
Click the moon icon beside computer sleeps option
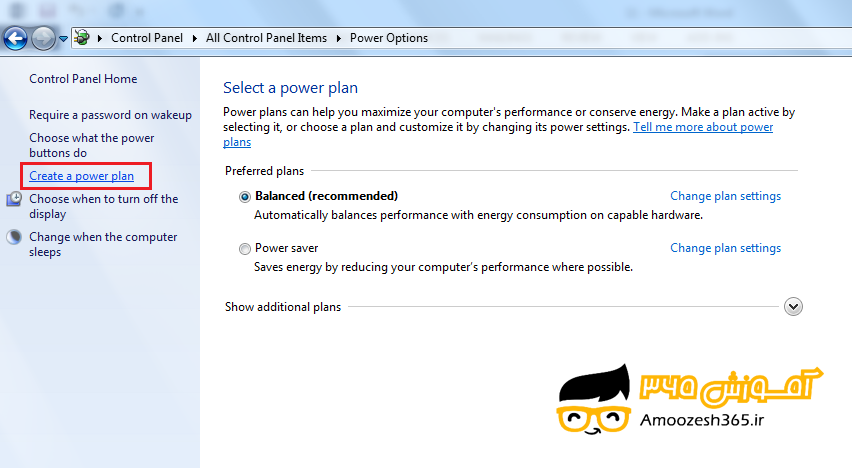(15, 237)
